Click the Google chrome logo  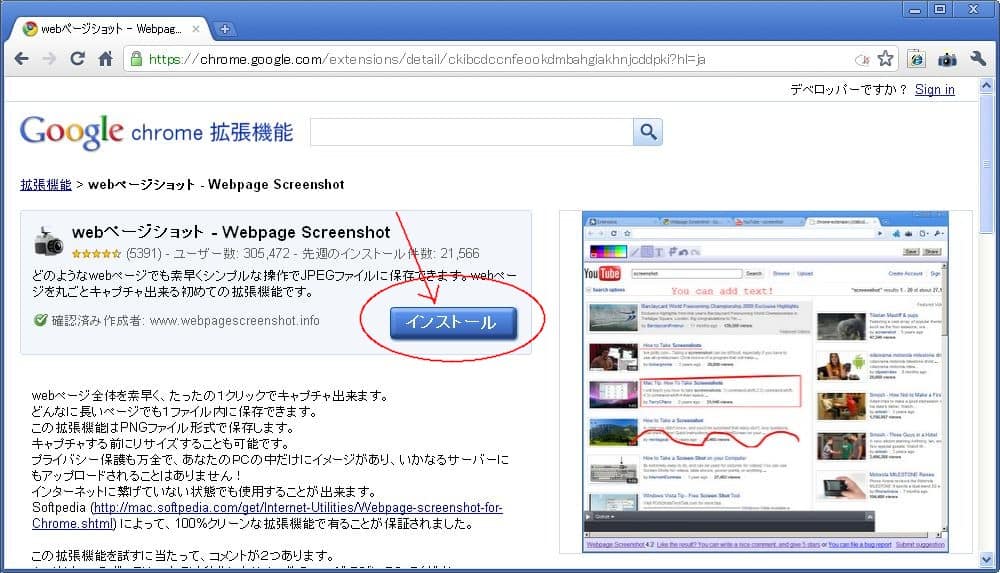point(156,132)
